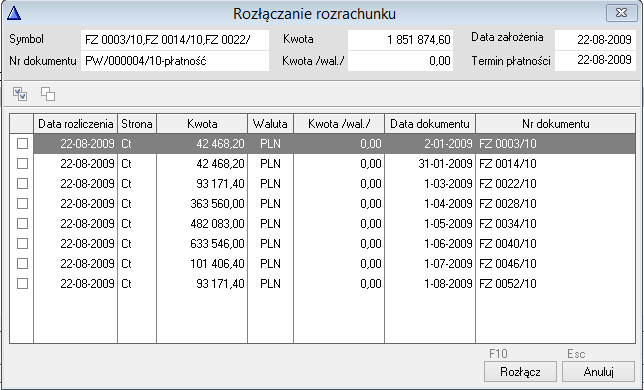This screenshot has width=644, height=390.
Task: Click the Data założenia date field
Action: coord(595,40)
